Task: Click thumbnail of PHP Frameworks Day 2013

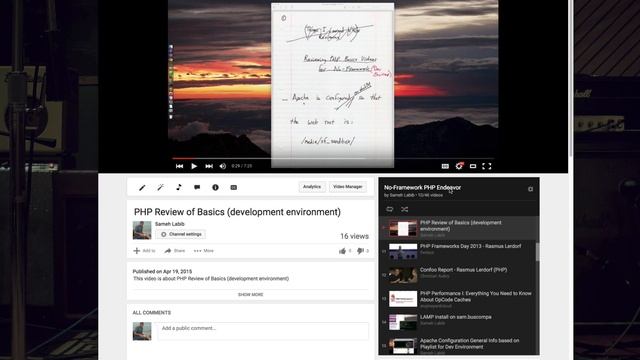Action: tap(402, 251)
